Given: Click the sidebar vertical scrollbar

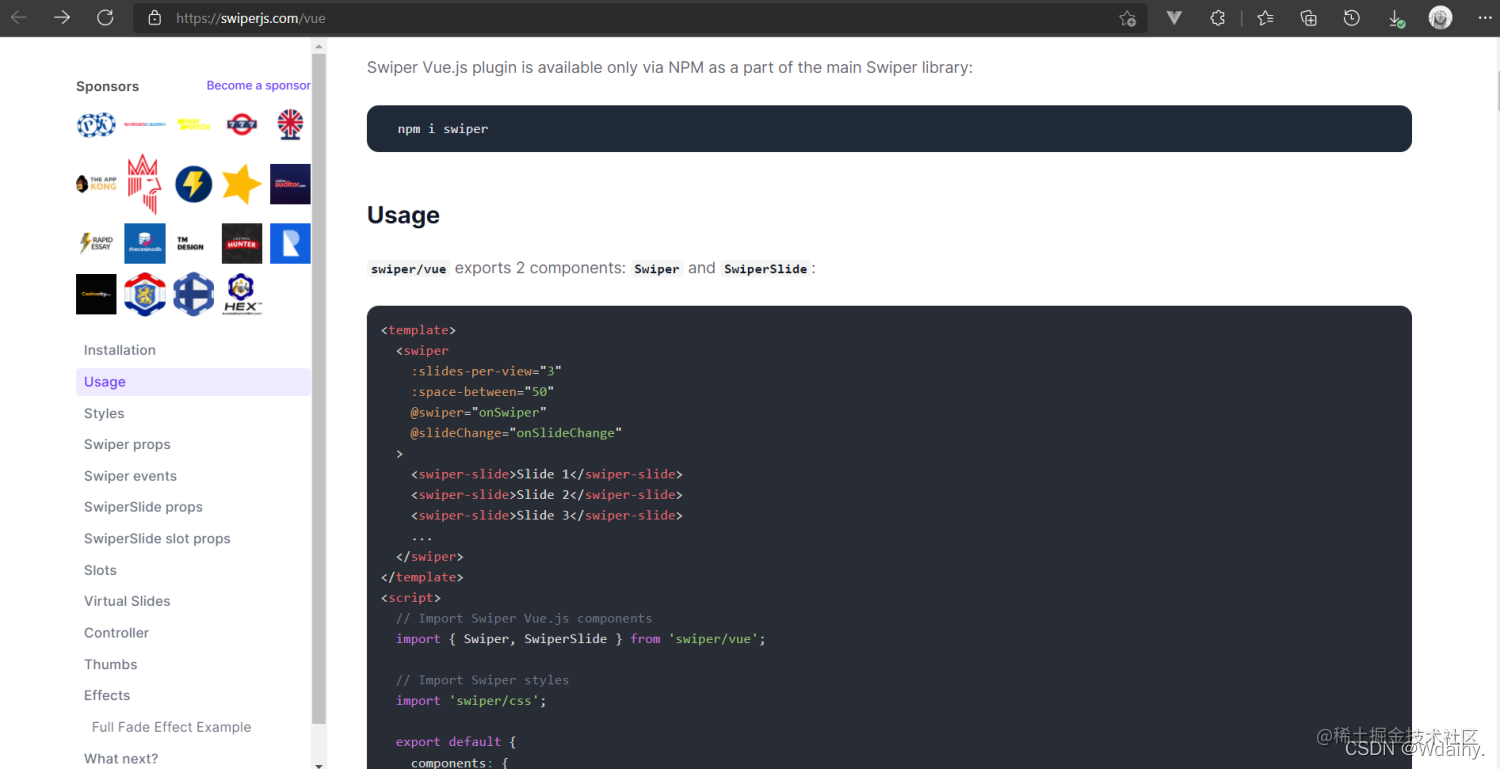Looking at the screenshot, I should pyautogui.click(x=319, y=390).
